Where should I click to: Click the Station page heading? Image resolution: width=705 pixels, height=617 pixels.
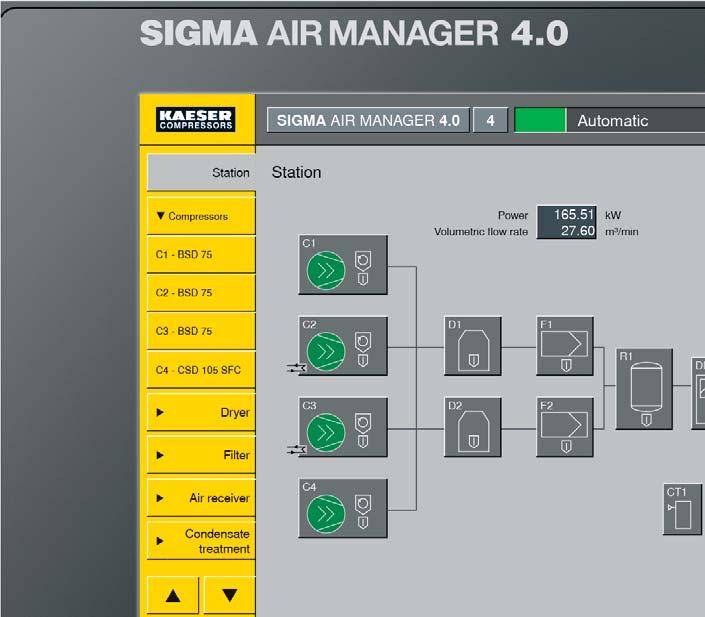tap(296, 172)
